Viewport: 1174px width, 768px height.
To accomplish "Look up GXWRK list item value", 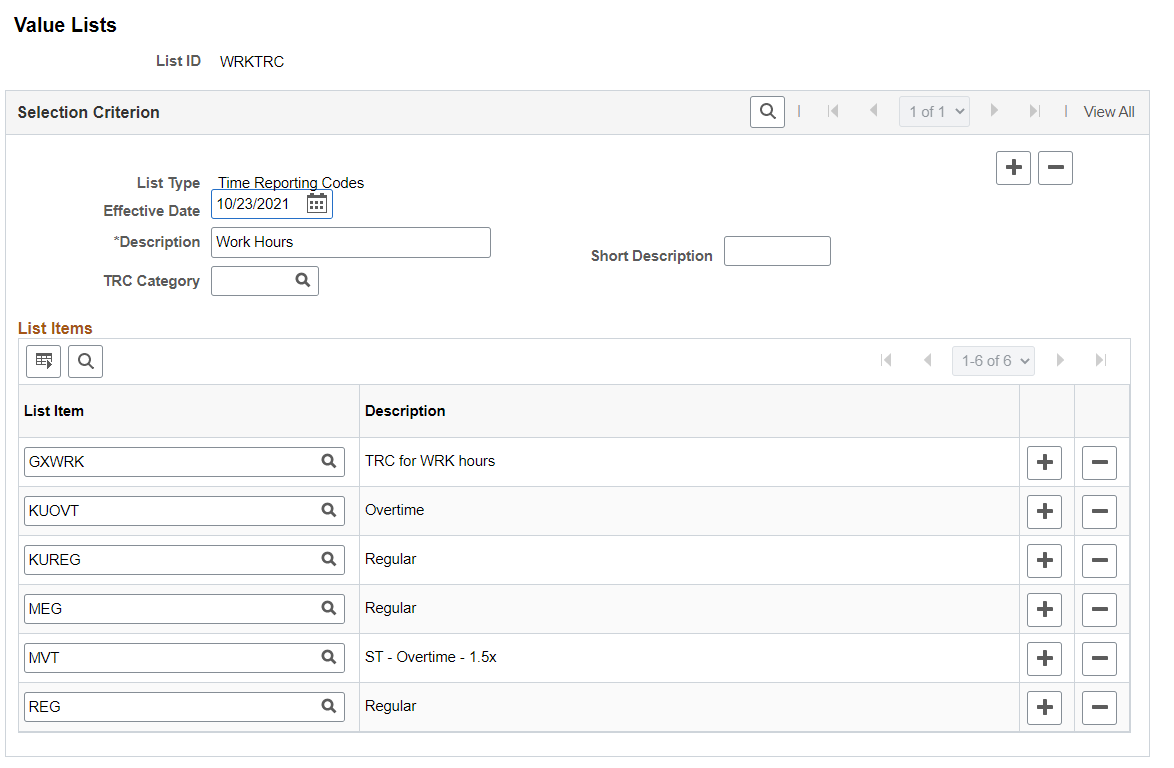I will pyautogui.click(x=329, y=461).
